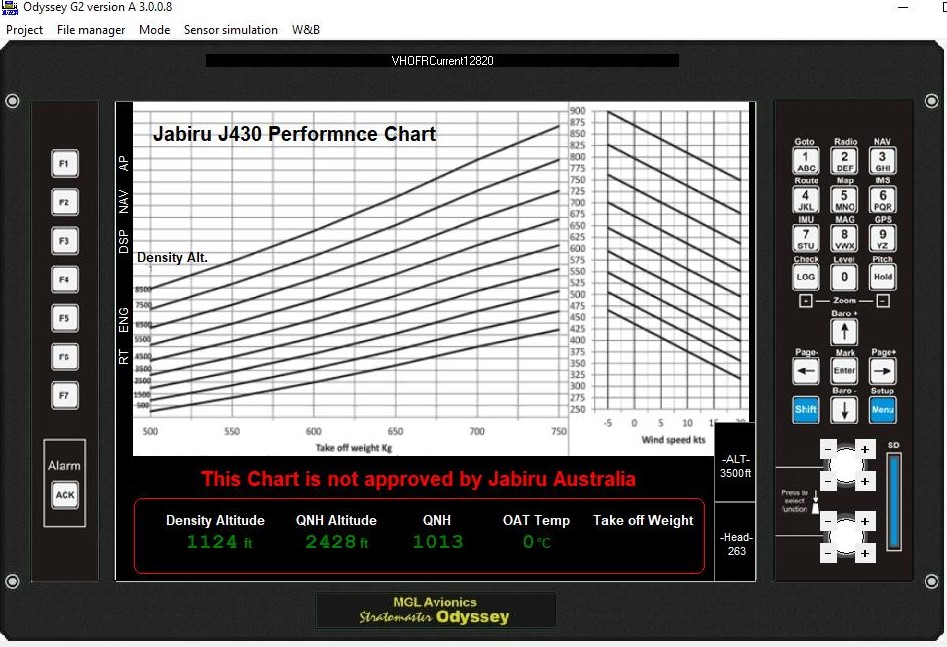Click the Zoom minus box
This screenshot has height=647, width=947.
(883, 300)
